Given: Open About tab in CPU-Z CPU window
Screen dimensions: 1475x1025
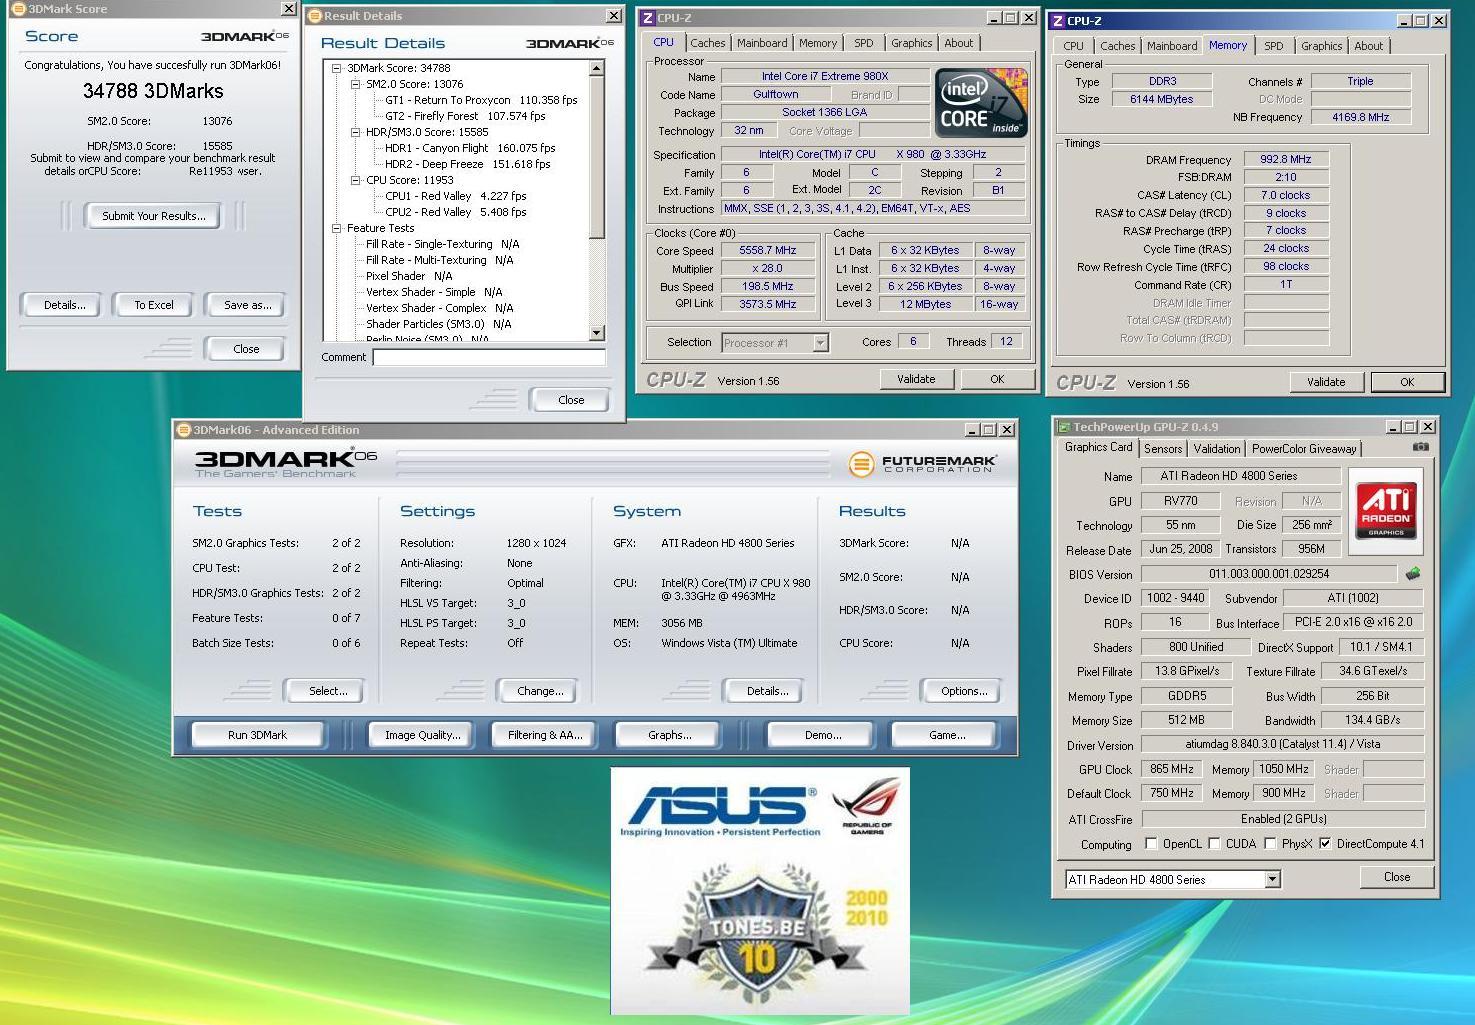Looking at the screenshot, I should coord(958,43).
